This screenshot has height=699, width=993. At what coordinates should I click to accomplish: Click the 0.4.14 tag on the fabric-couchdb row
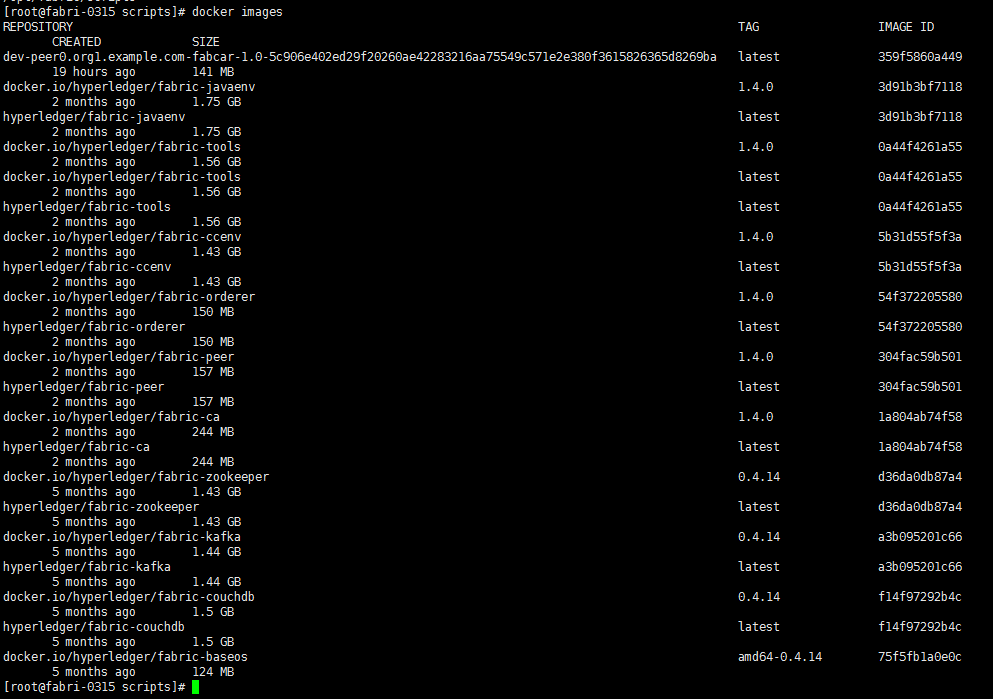click(x=759, y=597)
